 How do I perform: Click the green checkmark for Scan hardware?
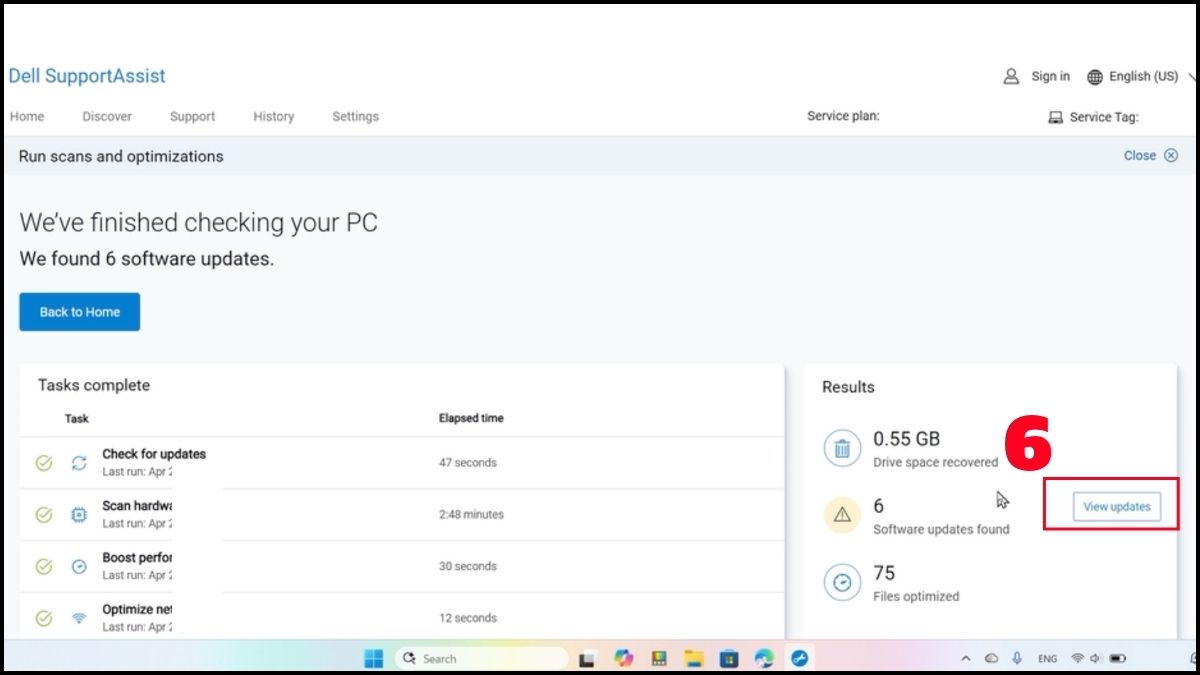[x=44, y=515]
